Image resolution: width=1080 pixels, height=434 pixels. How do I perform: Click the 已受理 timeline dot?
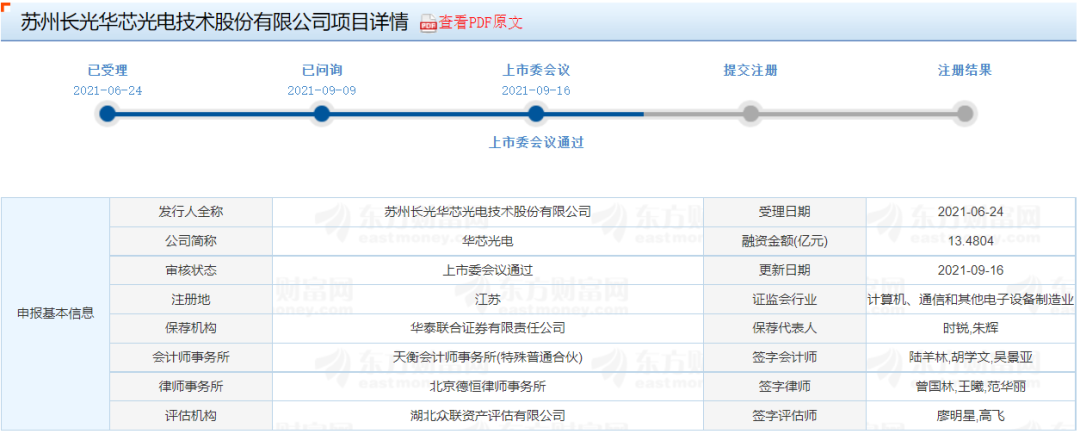coord(107,114)
